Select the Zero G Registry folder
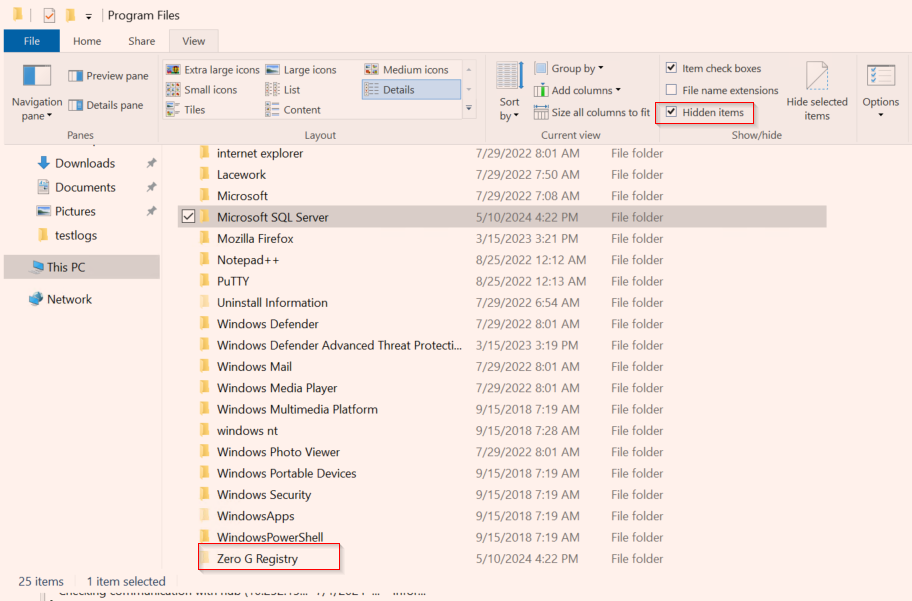The width and height of the screenshot is (912, 601). click(x=257, y=559)
